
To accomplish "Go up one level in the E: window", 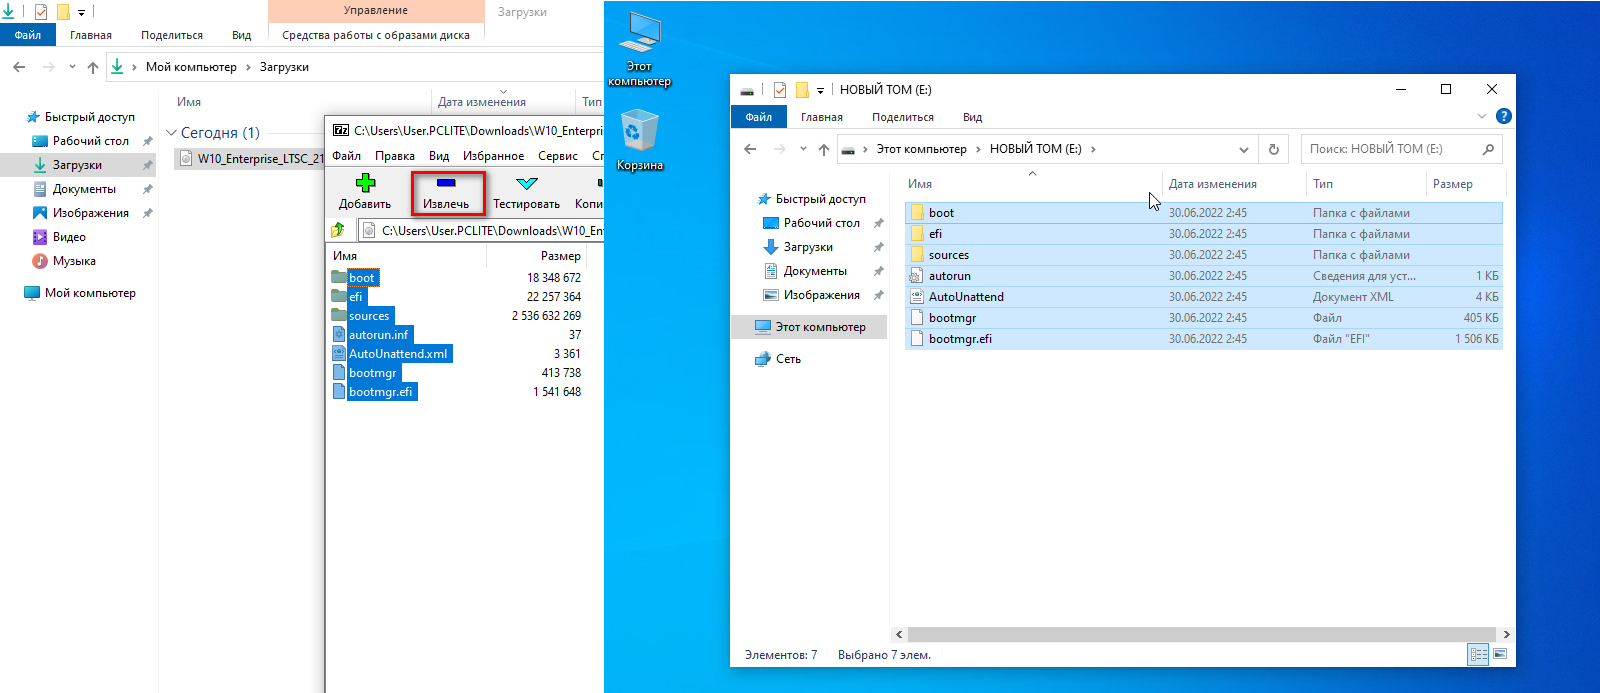I will tap(823, 150).
